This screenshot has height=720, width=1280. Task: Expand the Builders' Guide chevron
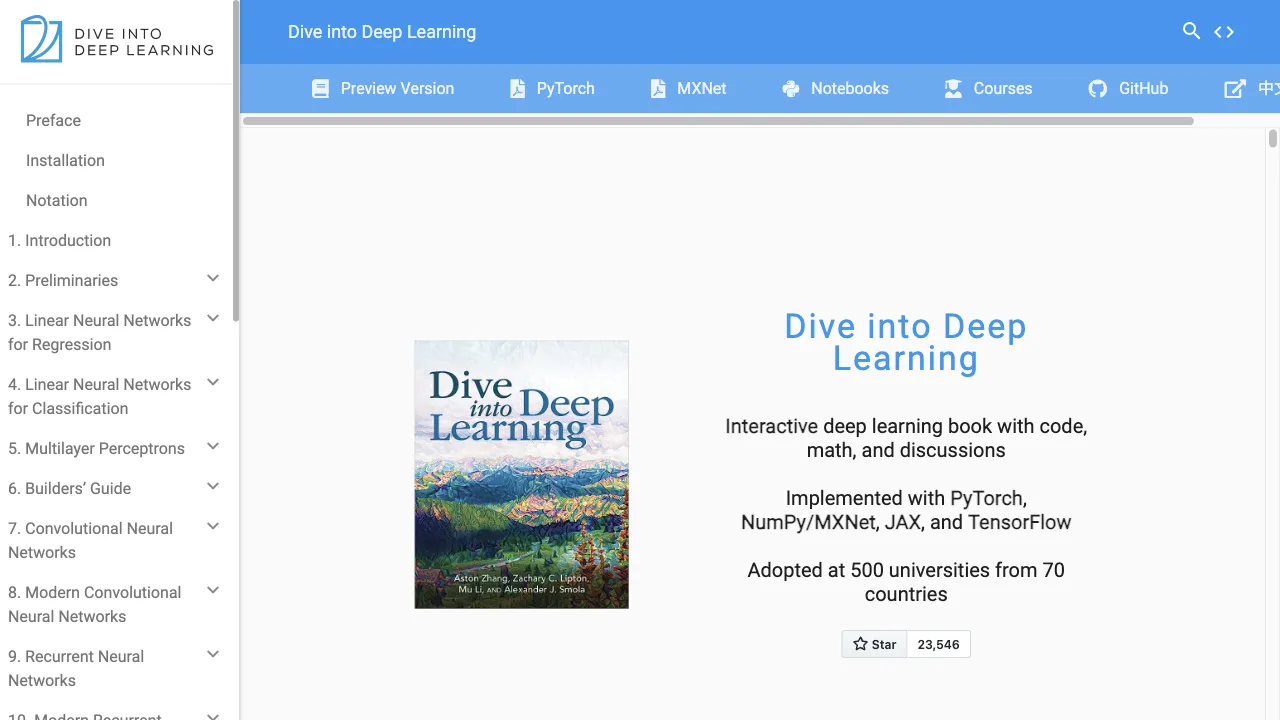coord(213,487)
